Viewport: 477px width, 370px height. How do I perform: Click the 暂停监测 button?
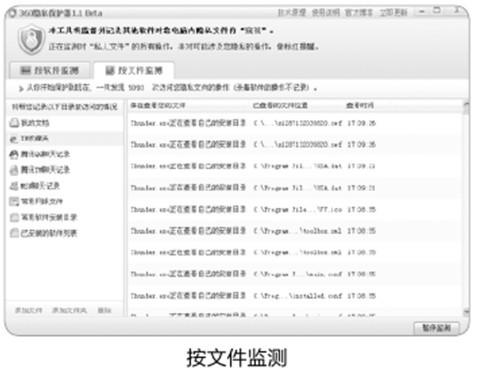[436, 328]
